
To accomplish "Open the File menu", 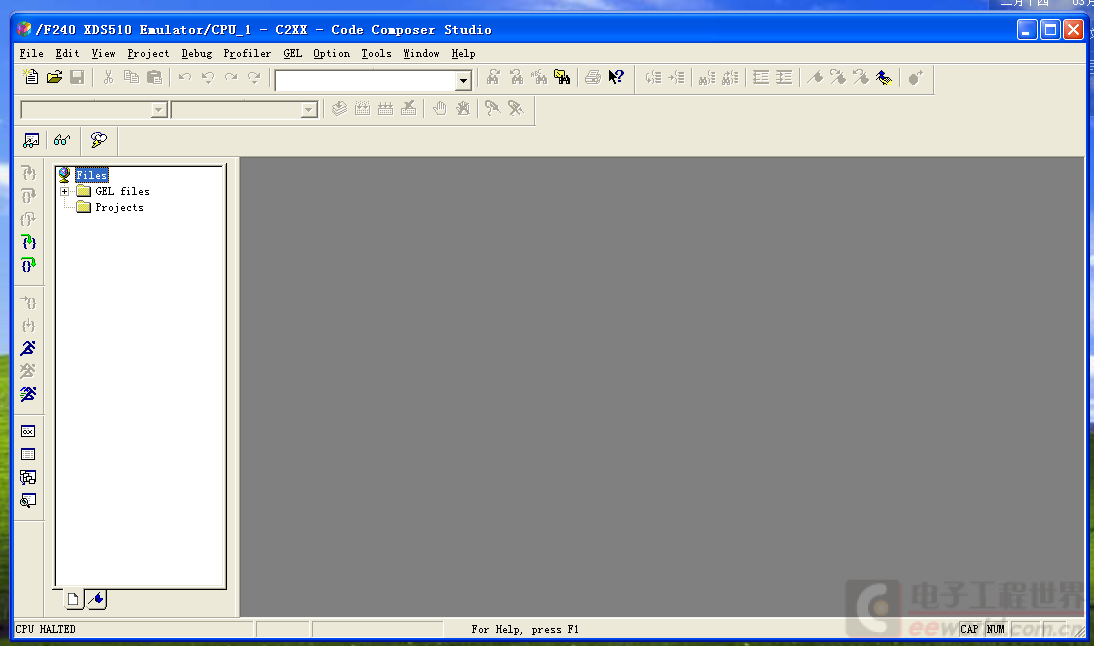I will point(31,54).
